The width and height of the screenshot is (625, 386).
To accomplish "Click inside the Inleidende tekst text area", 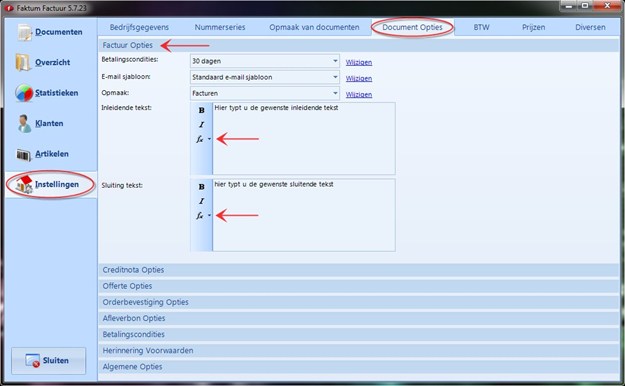I will coord(304,138).
